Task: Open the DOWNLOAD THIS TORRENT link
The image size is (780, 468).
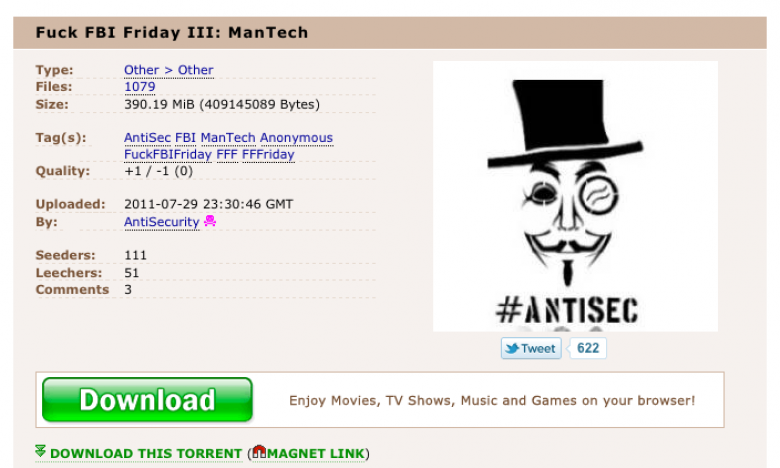Action: (x=146, y=454)
